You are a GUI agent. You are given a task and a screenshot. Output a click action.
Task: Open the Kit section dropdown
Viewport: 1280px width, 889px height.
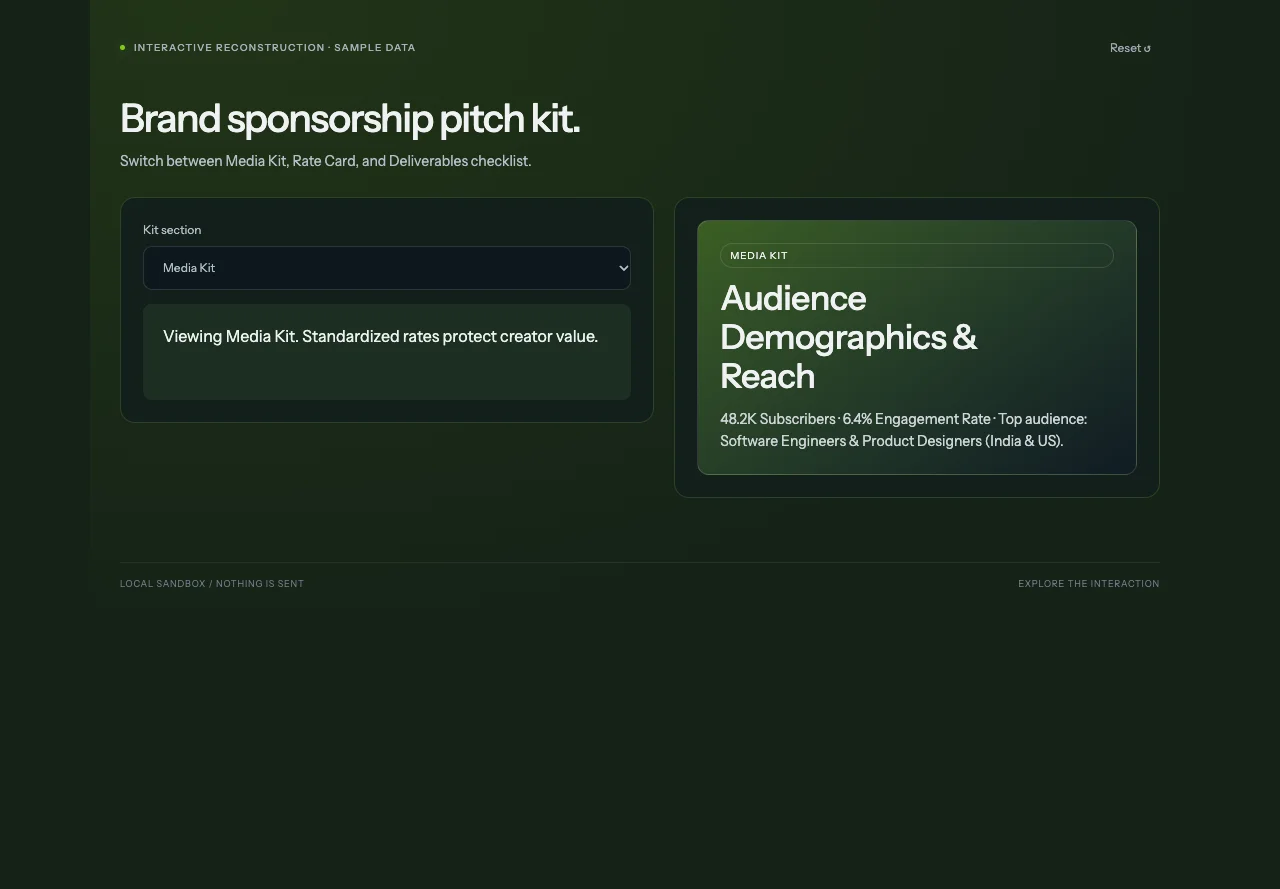[387, 268]
